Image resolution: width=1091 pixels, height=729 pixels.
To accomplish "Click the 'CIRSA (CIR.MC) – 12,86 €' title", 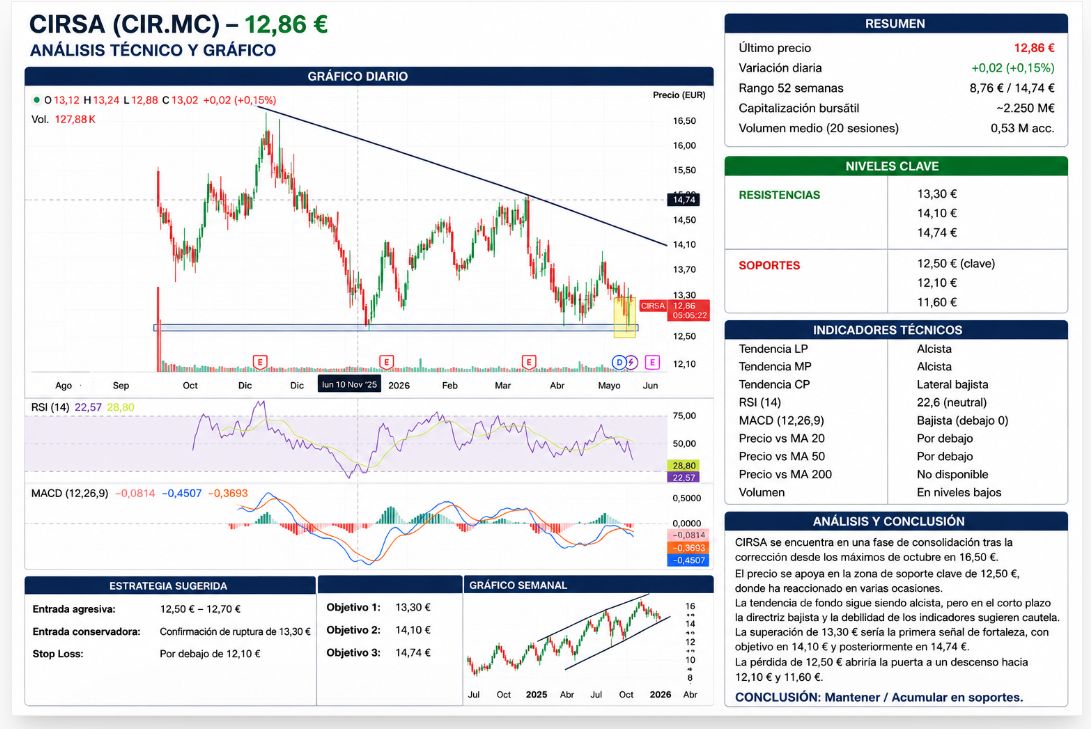I will [178, 24].
